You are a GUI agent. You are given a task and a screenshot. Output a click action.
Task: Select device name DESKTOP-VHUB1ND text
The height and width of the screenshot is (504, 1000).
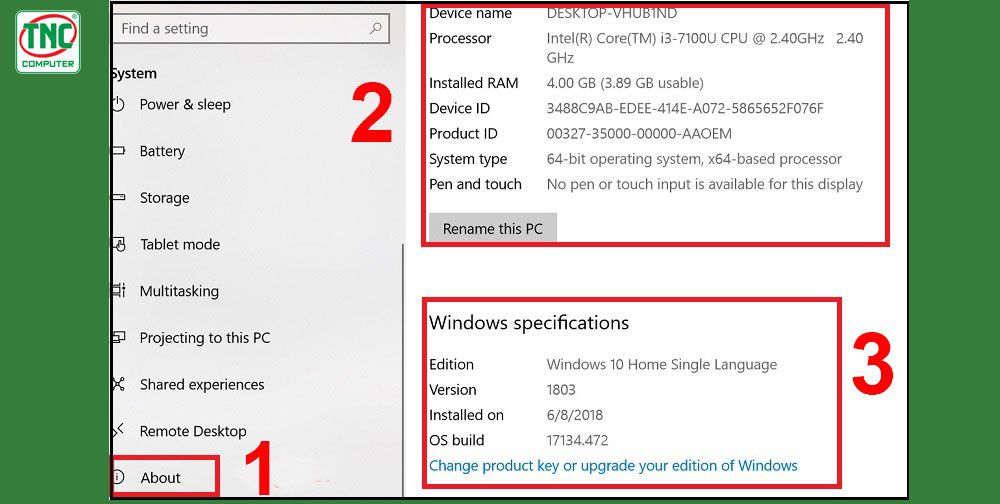point(612,12)
